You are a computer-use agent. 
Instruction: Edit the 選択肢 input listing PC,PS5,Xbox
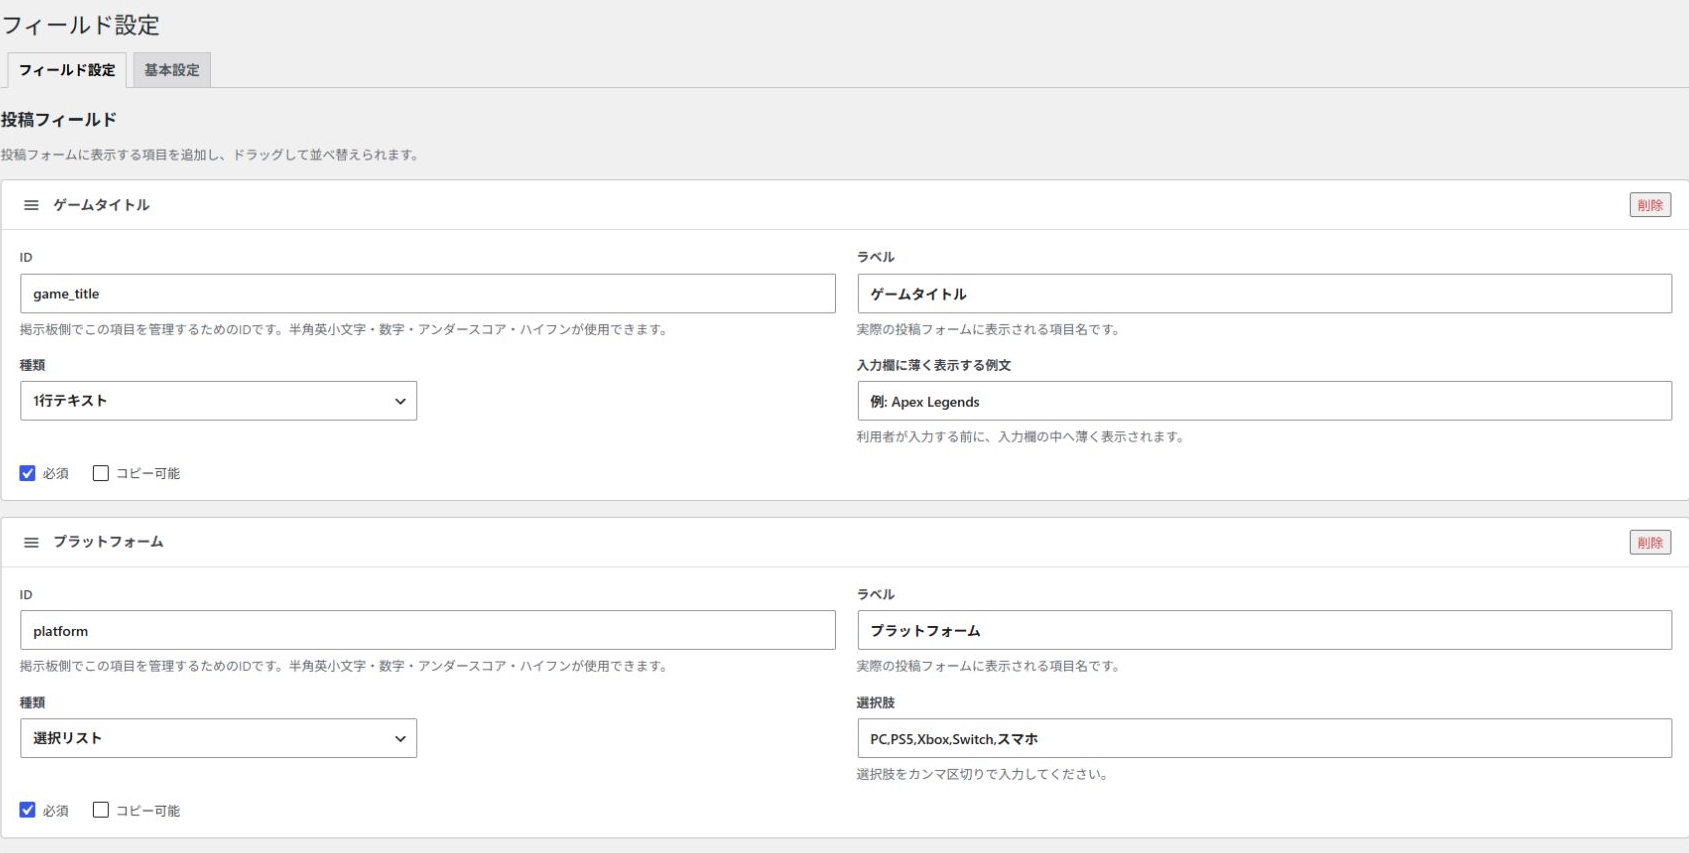1264,738
